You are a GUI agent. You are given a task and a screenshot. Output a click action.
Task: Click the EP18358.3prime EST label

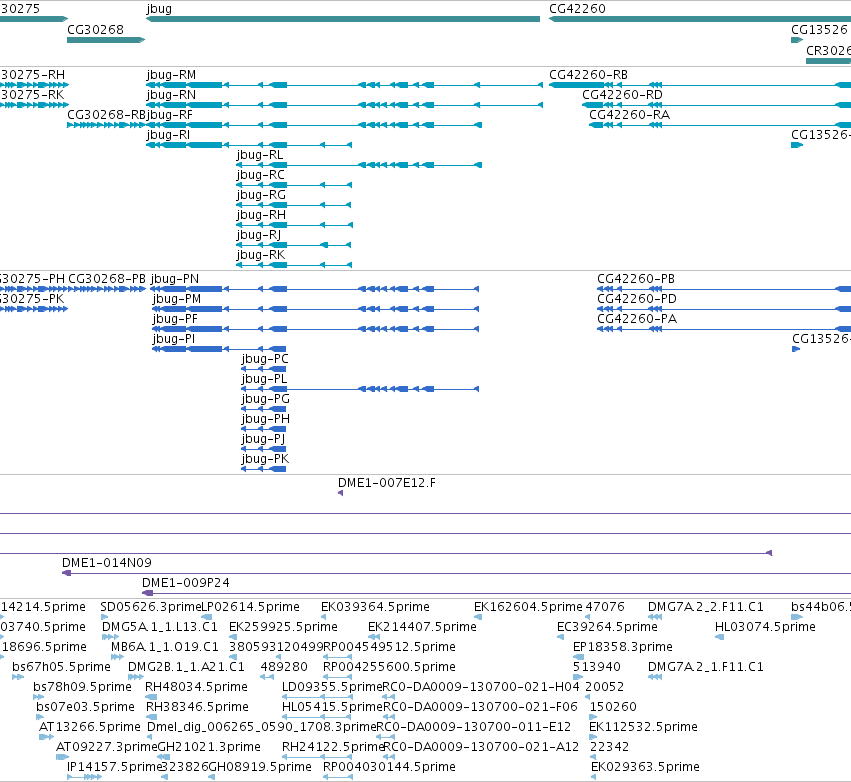coord(623,647)
